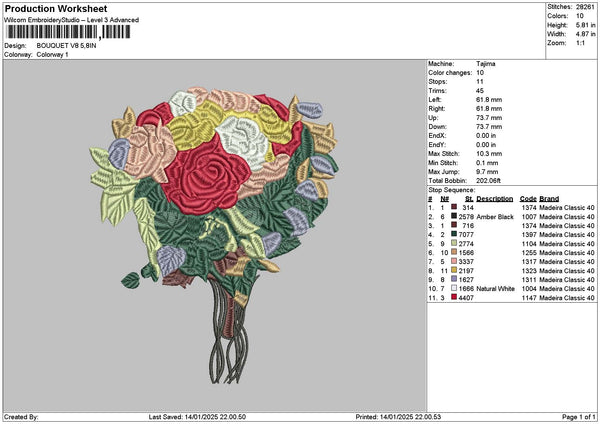Click thread code 1255

pyautogui.click(x=529, y=253)
